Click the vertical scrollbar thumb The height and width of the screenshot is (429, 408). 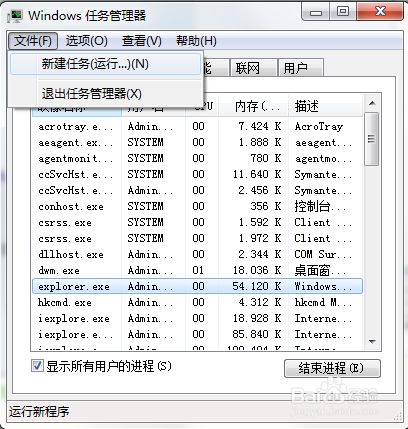tap(372, 139)
